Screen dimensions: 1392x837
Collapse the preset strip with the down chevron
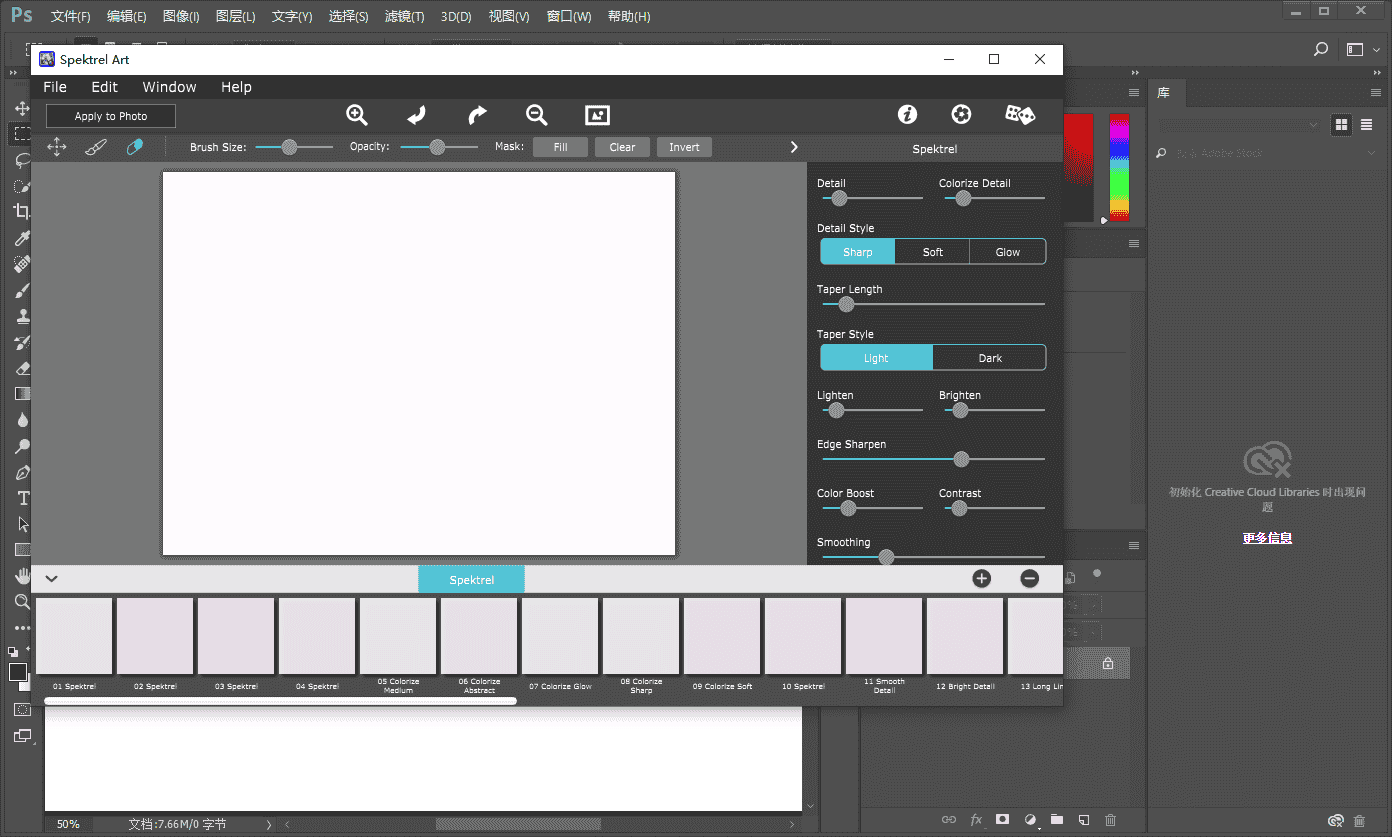coord(51,578)
